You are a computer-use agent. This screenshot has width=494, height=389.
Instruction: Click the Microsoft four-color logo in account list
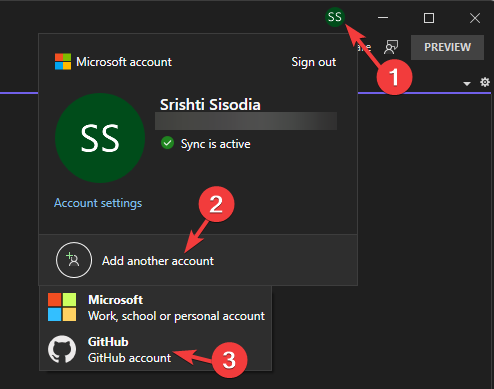(62, 307)
